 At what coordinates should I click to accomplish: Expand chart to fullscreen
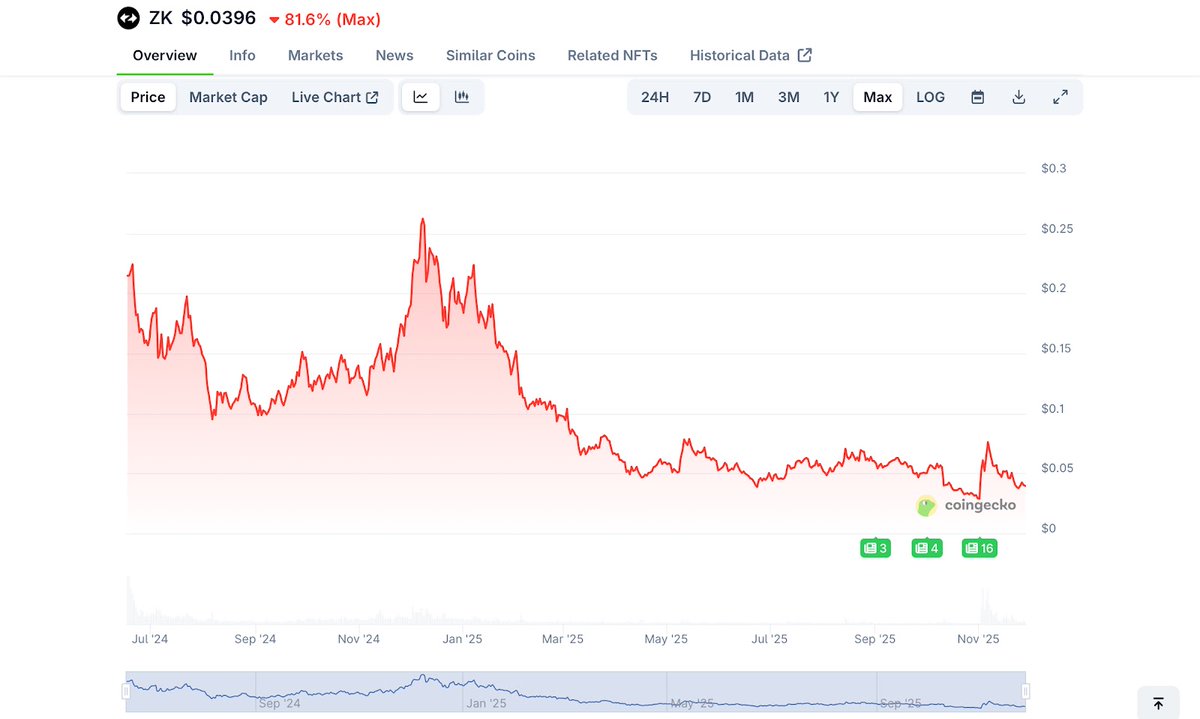[x=1060, y=97]
